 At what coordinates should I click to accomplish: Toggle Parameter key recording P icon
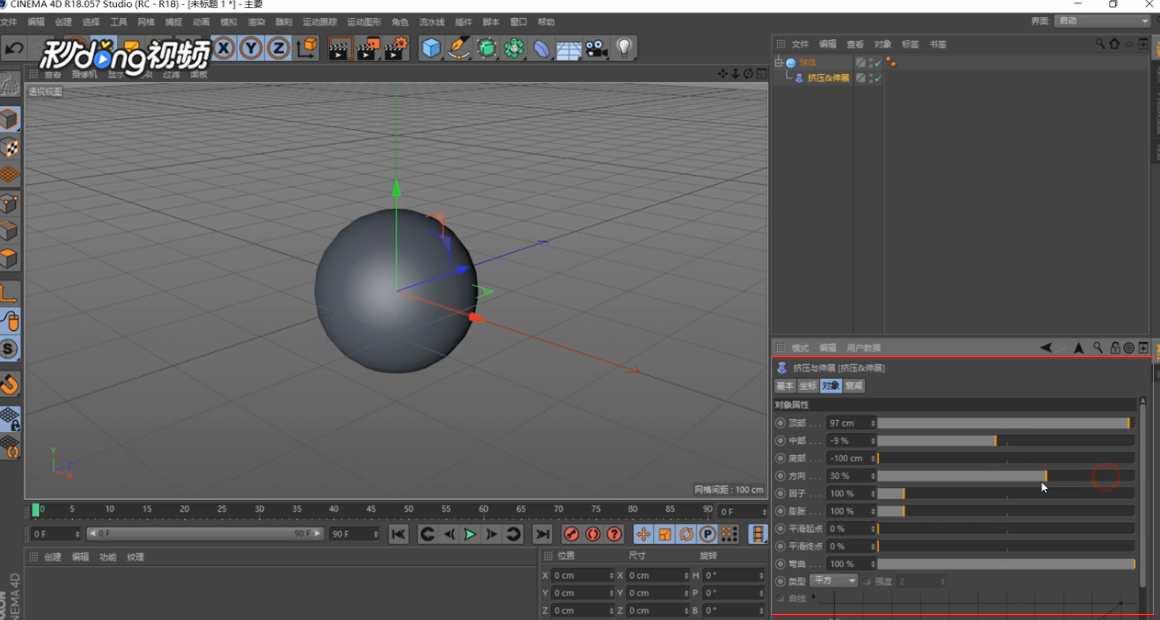(x=707, y=534)
